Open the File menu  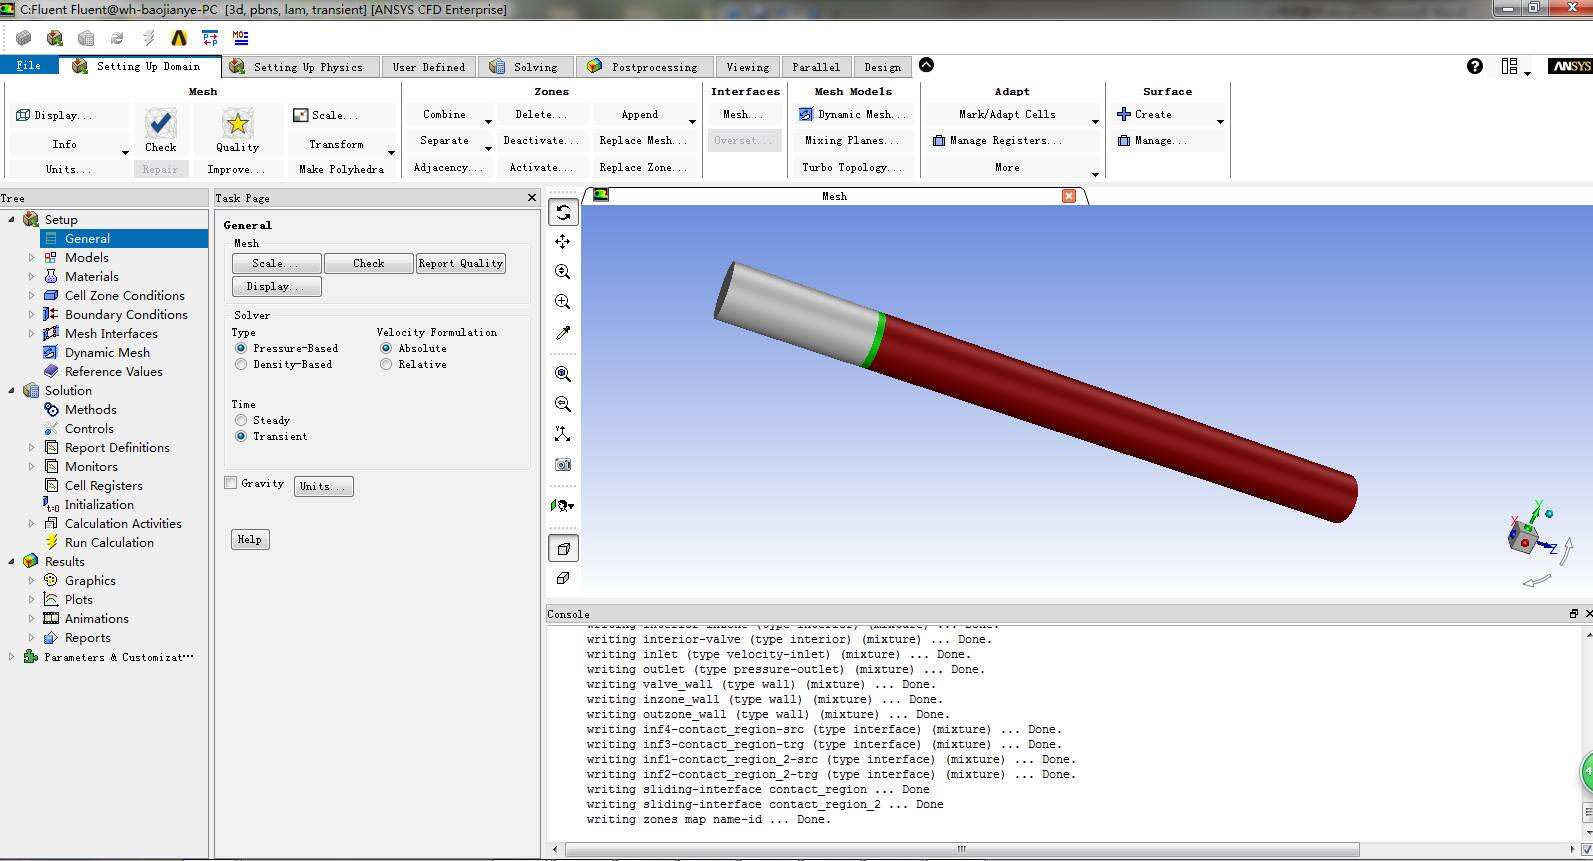coord(29,65)
